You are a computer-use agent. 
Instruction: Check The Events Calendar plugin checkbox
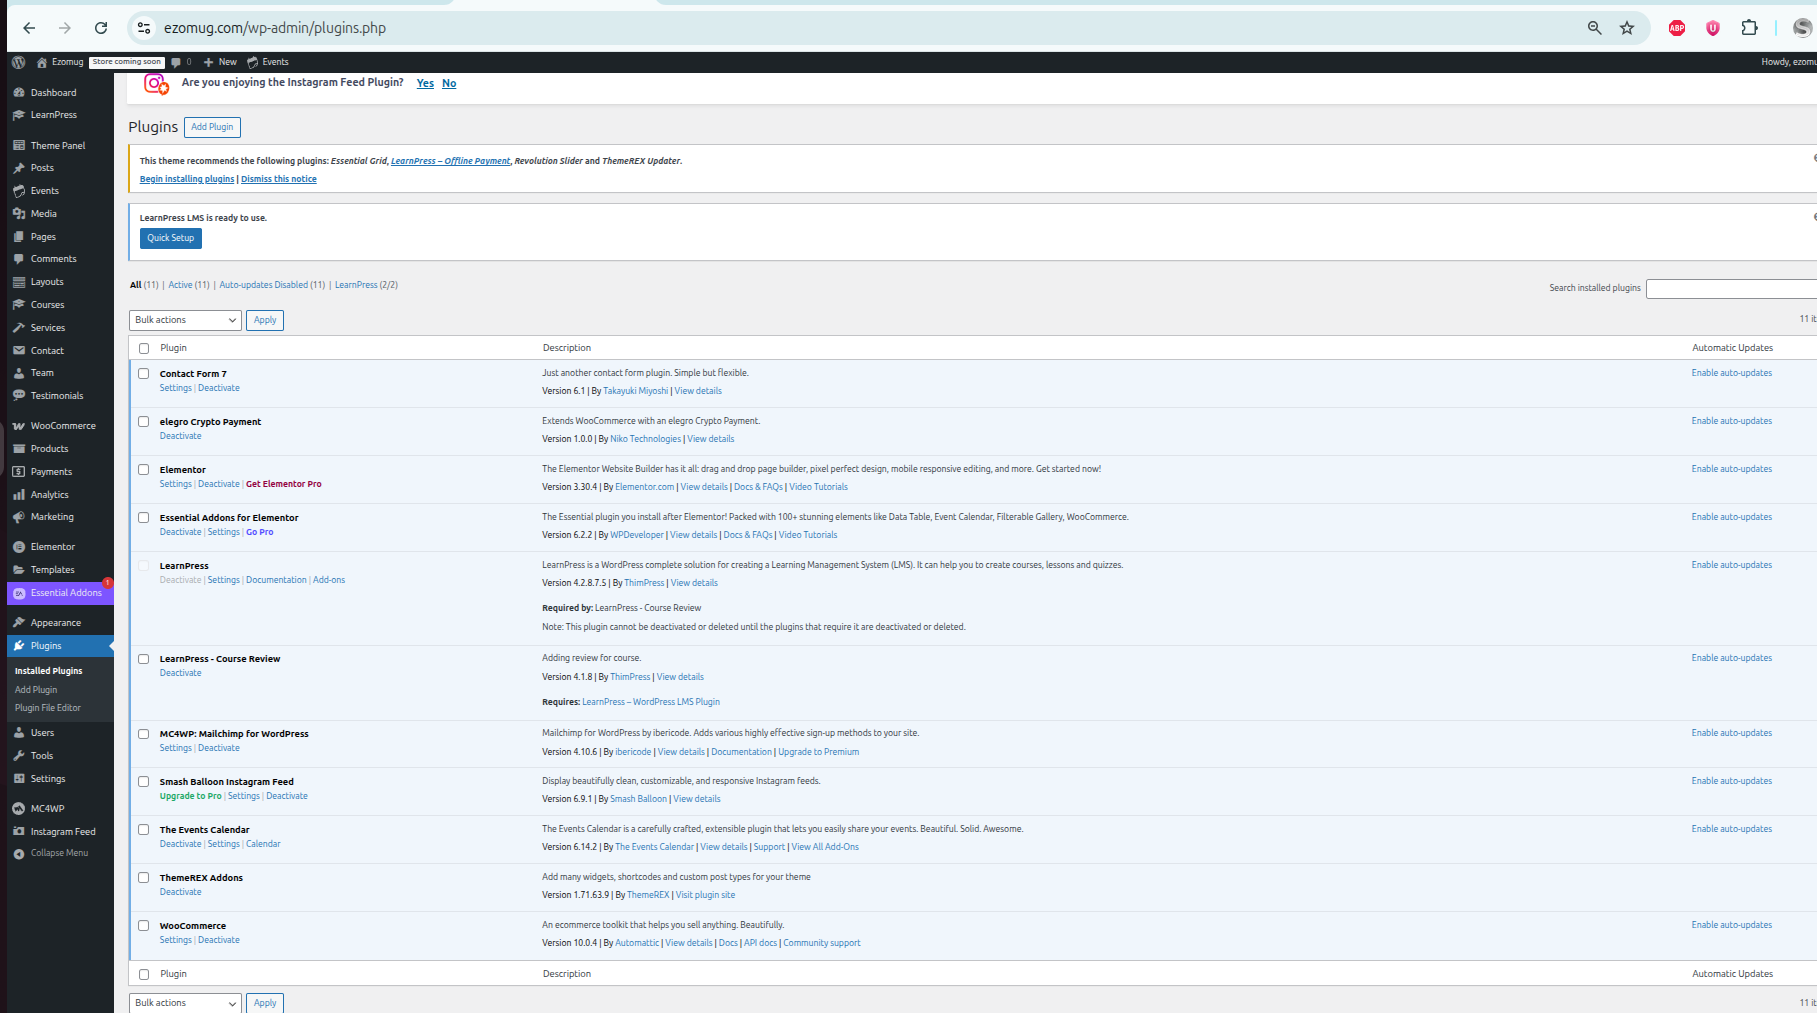[x=144, y=830]
